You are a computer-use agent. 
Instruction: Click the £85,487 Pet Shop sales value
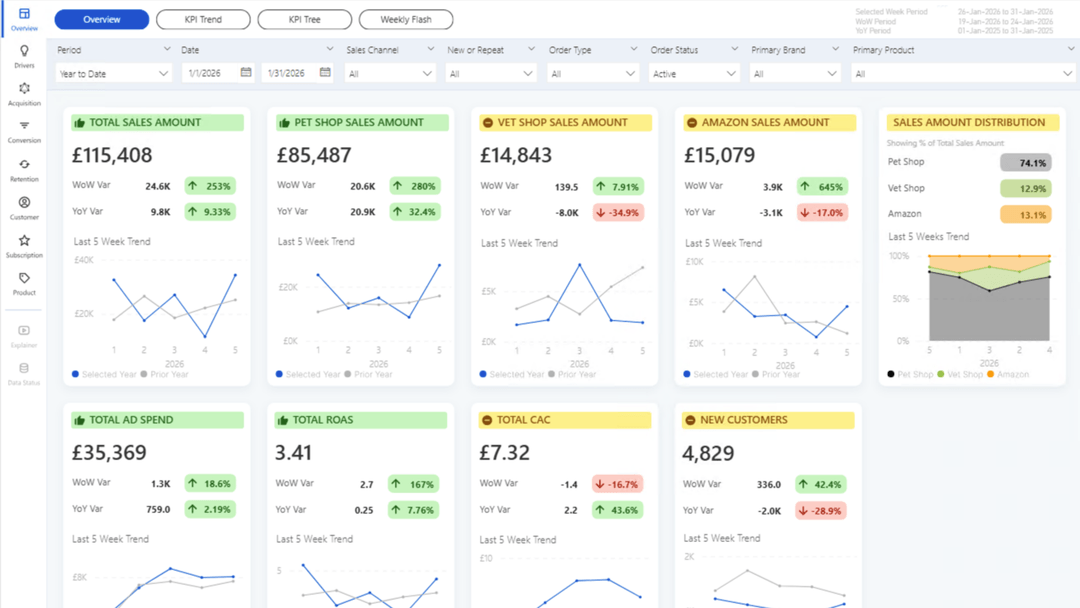pyautogui.click(x=314, y=155)
